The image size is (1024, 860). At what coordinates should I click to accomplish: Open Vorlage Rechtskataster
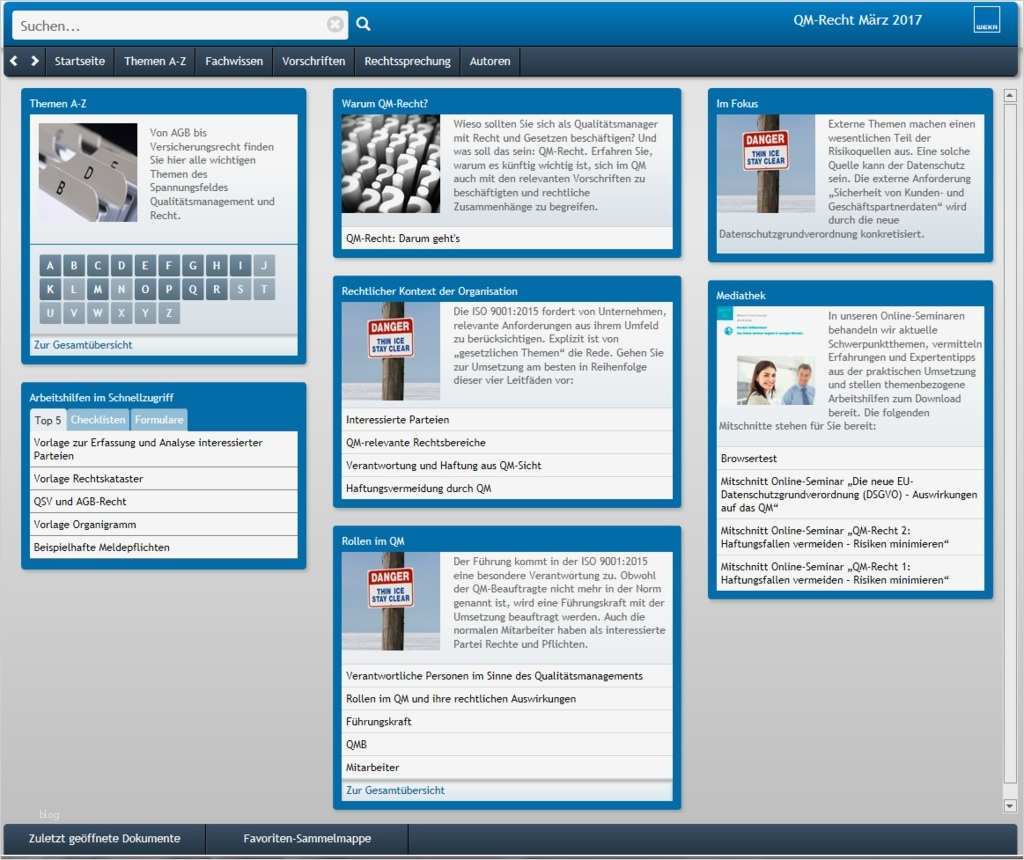pos(163,479)
